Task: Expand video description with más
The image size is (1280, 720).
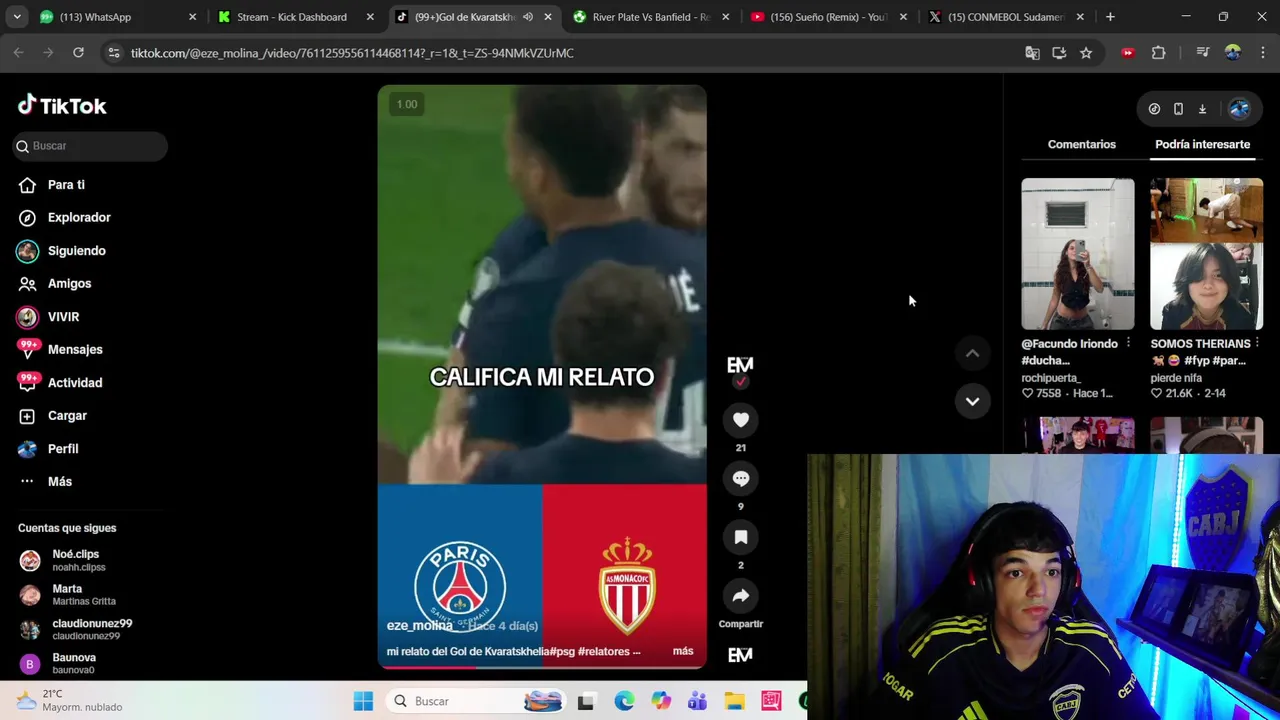Action: pos(683,651)
